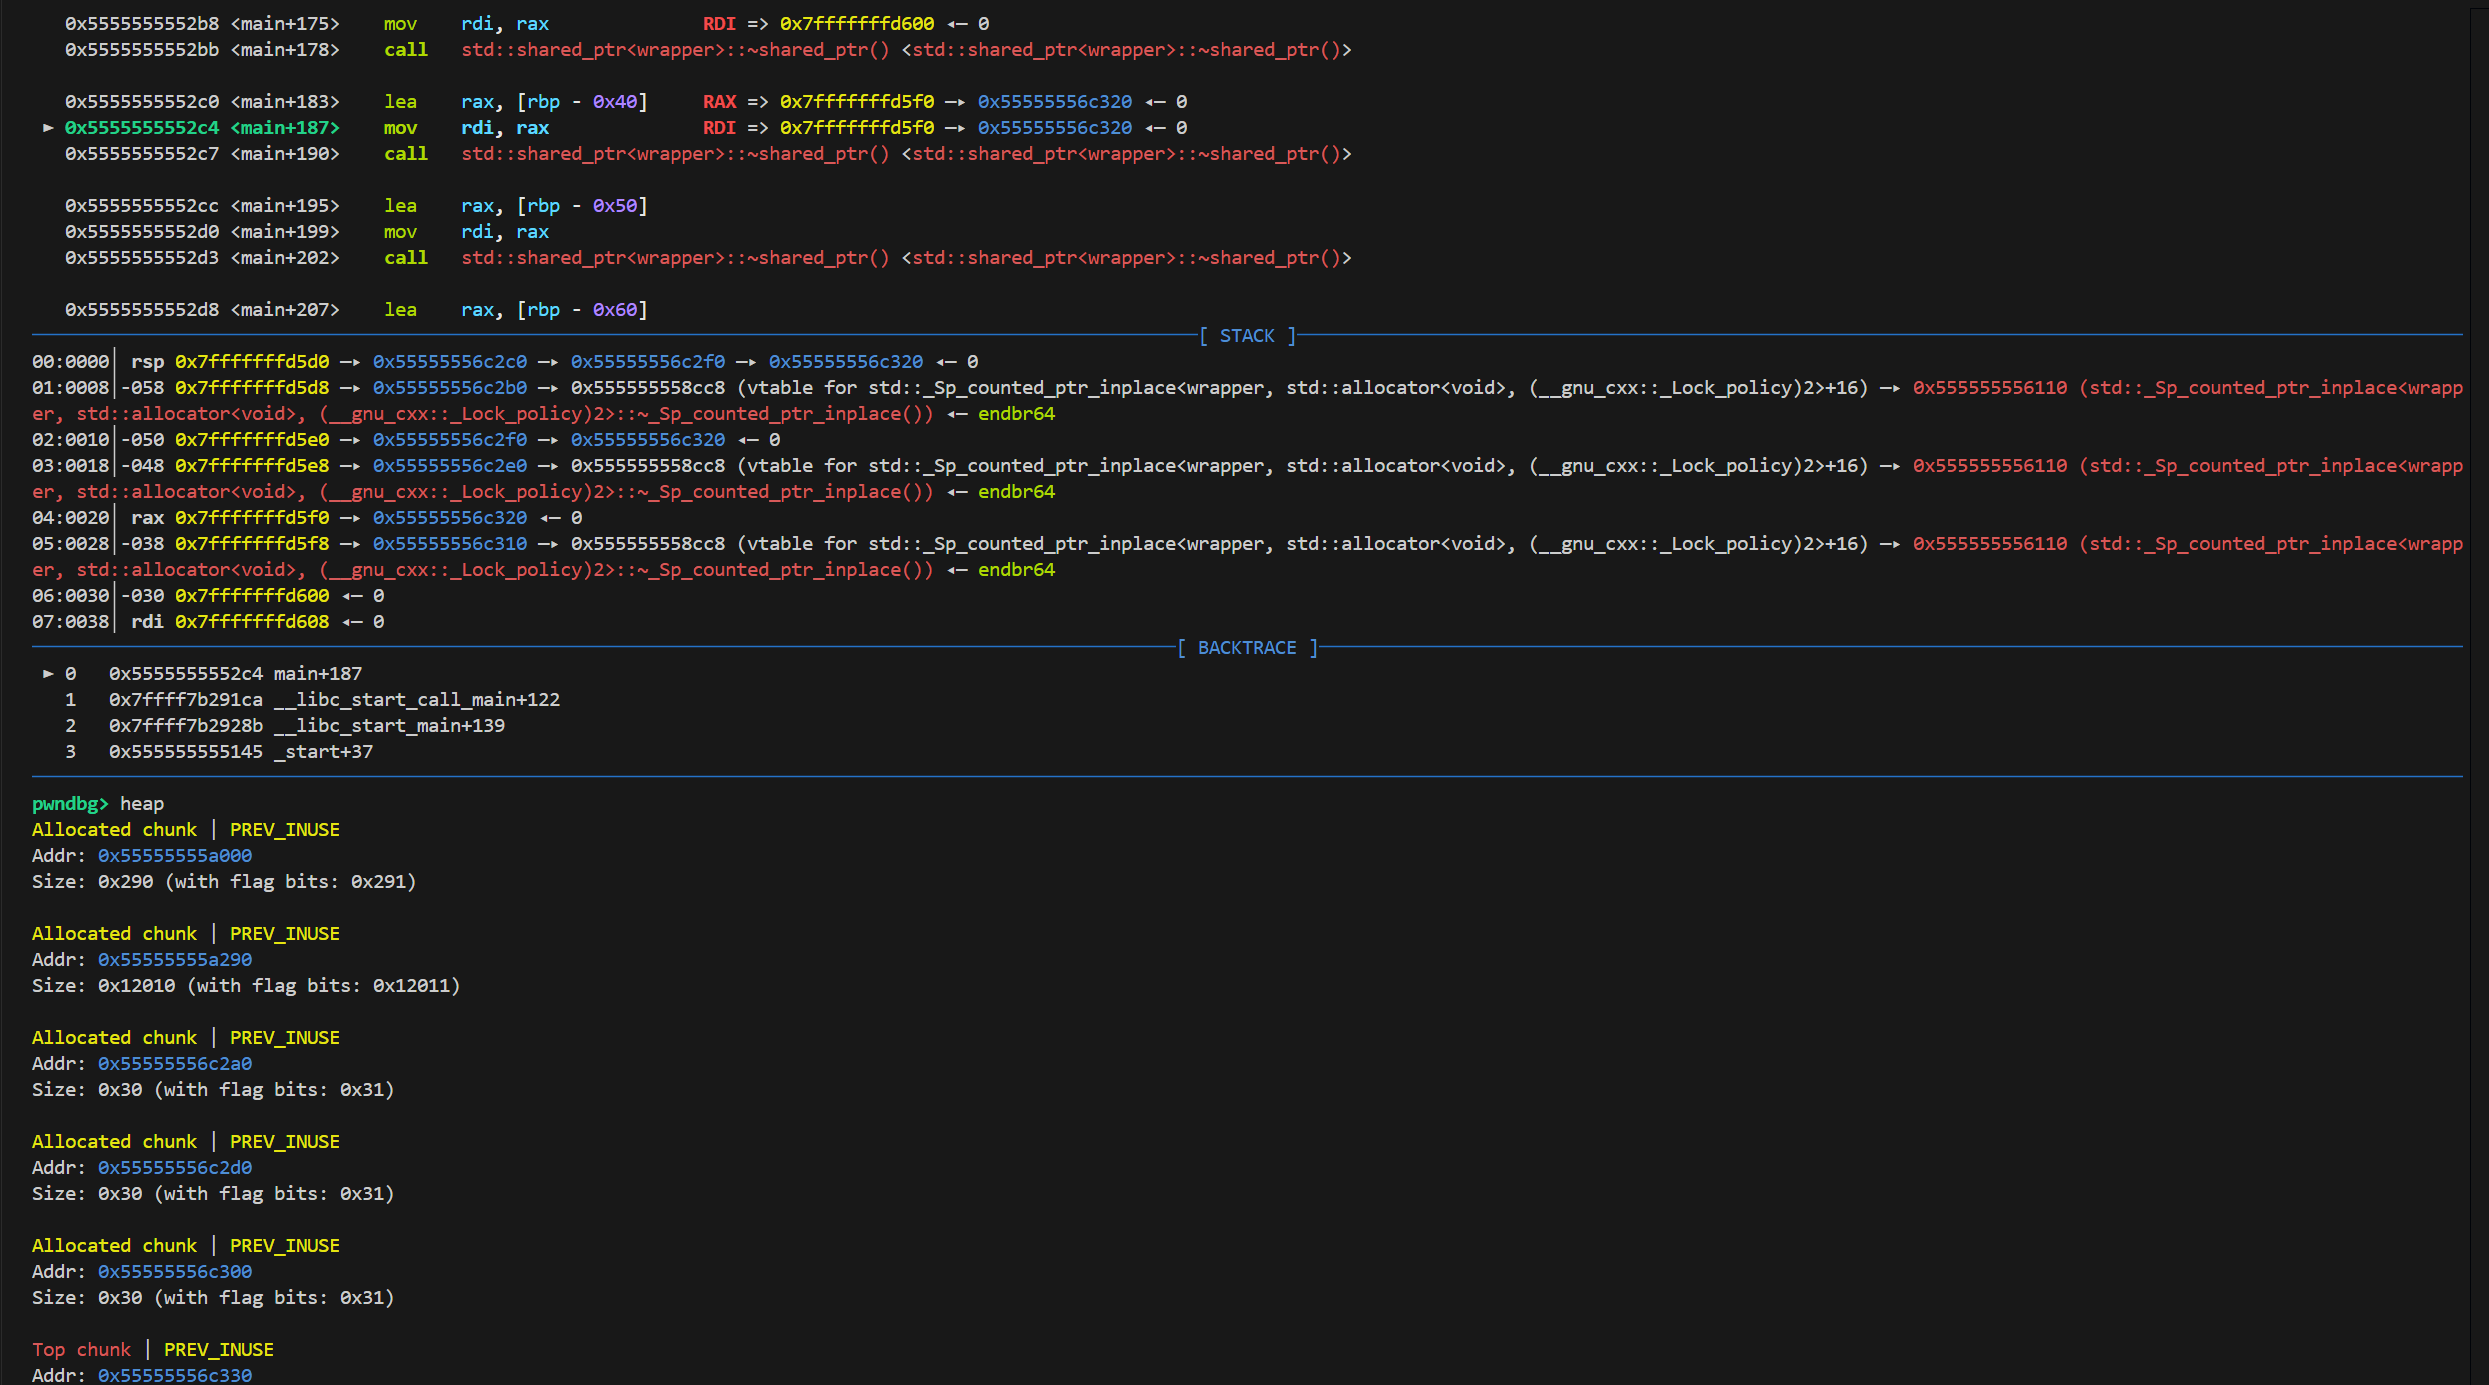The image size is (2489, 1385).
Task: Click the BACKTRACE section header
Action: coord(1247,648)
